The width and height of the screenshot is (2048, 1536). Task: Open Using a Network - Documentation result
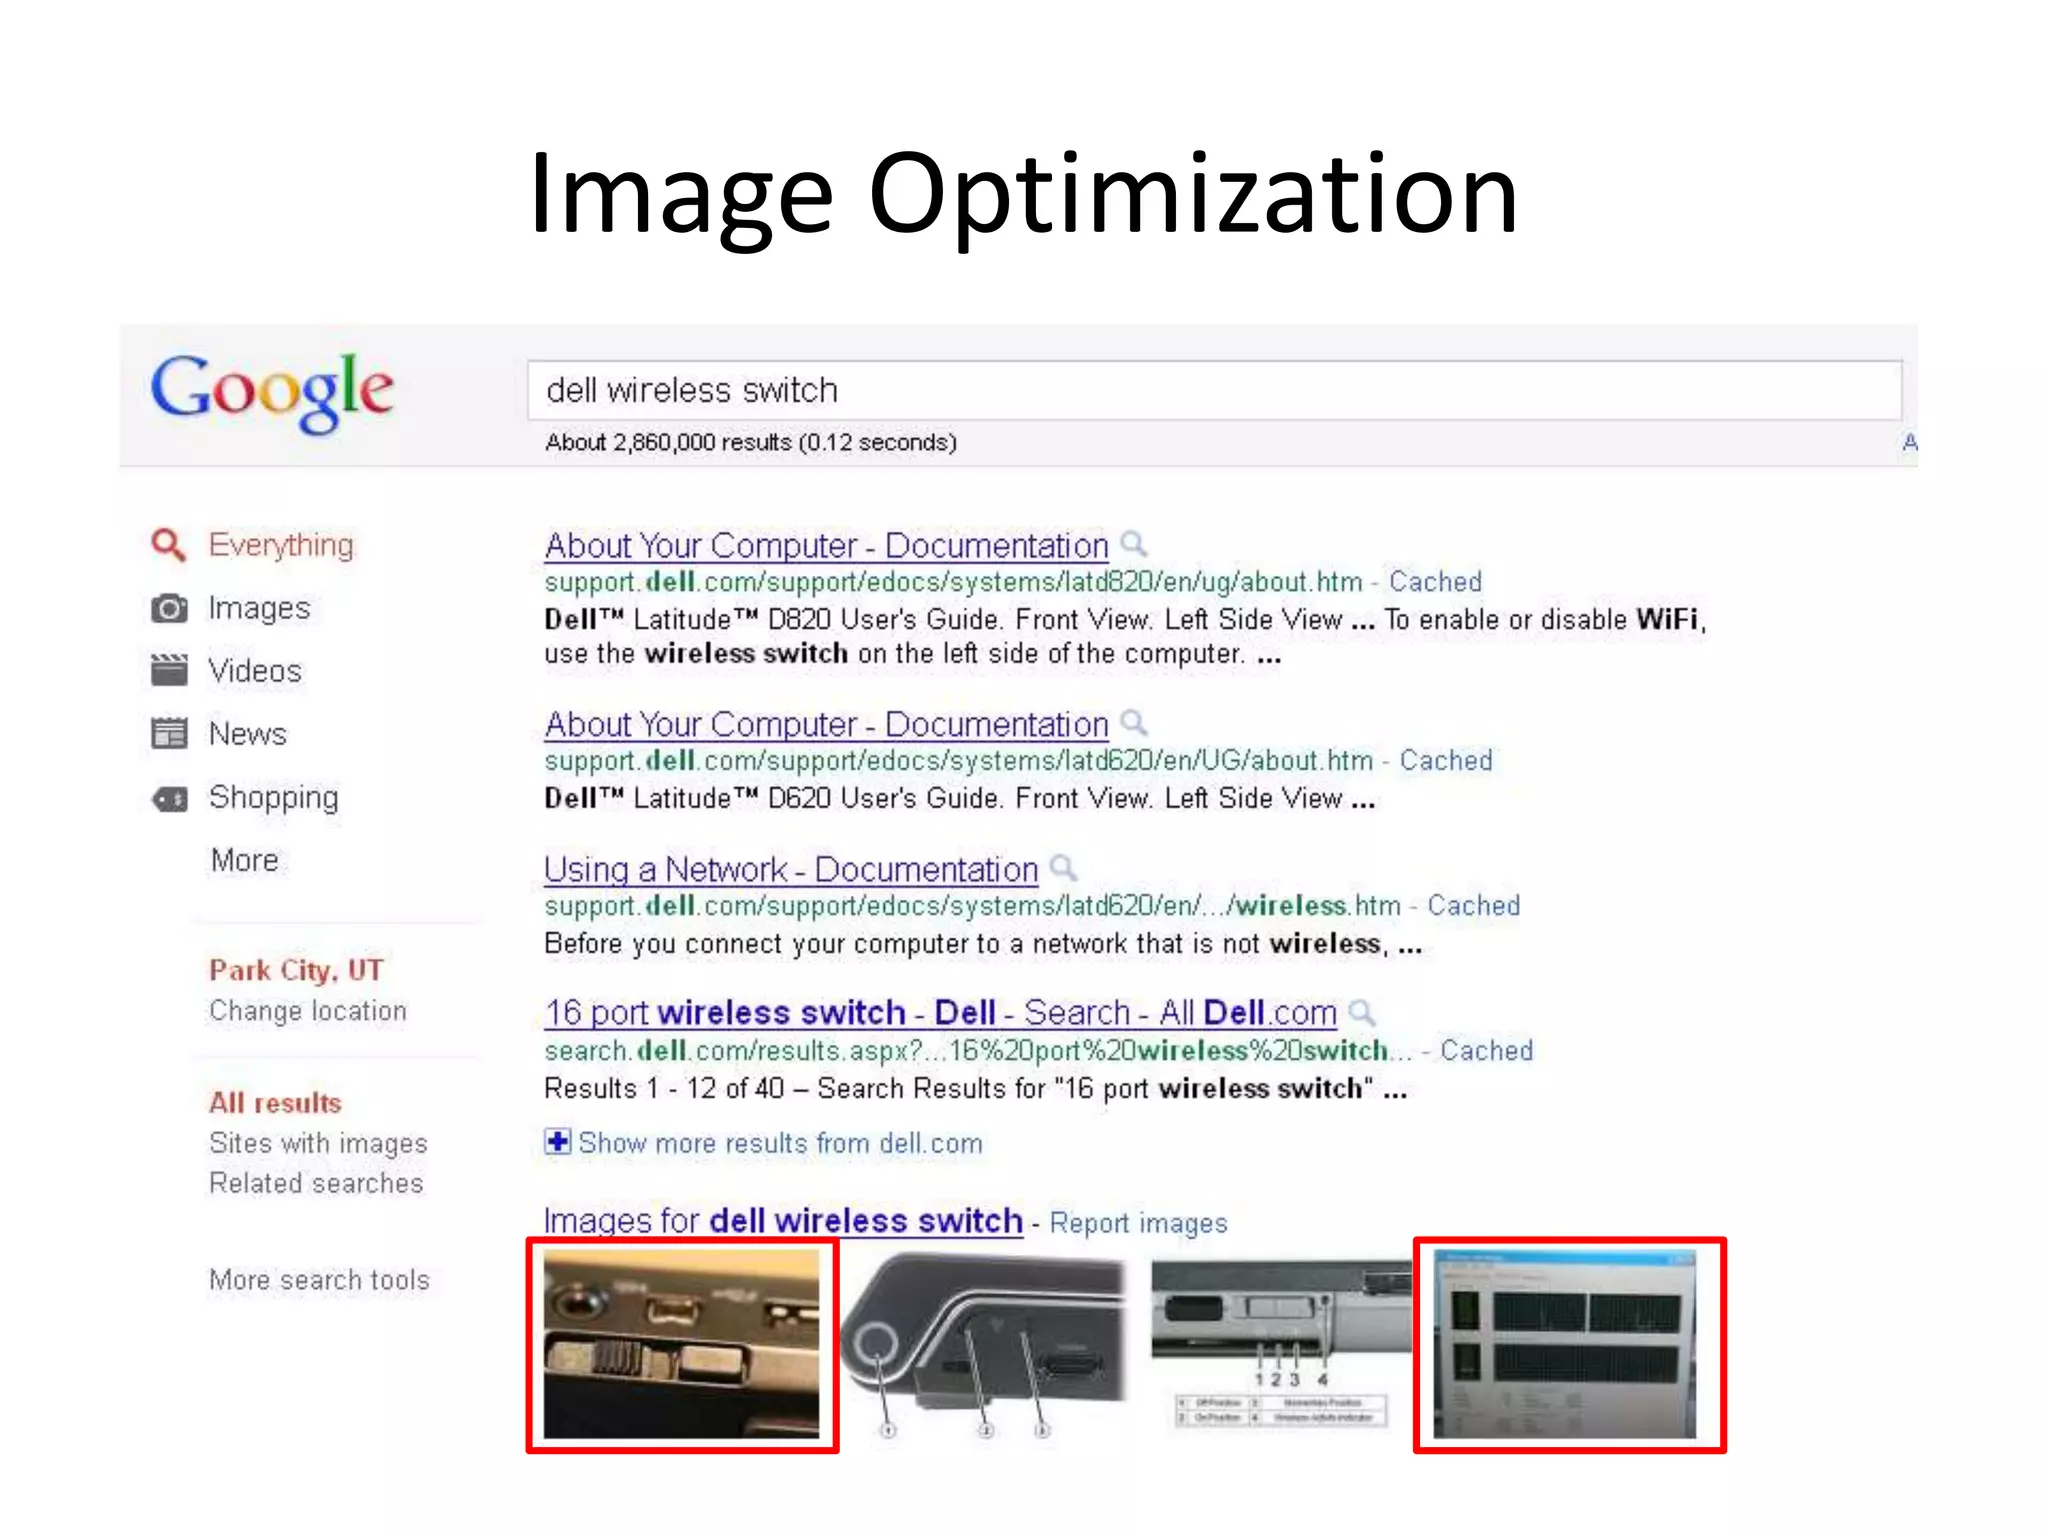tap(791, 870)
